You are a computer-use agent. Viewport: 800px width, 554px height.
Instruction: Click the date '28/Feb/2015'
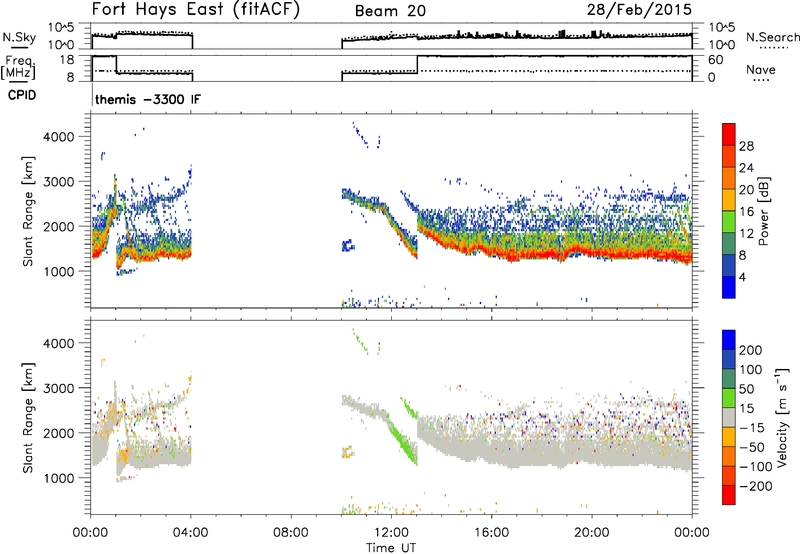point(639,9)
